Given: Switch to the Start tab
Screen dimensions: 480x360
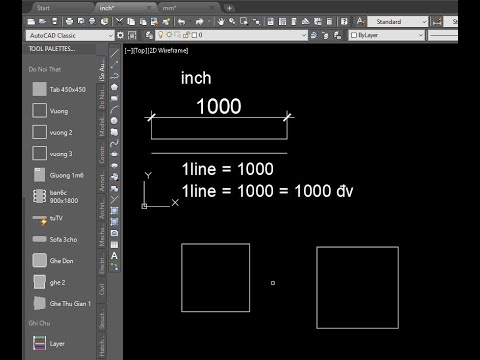Looking at the screenshot, I should [x=43, y=8].
